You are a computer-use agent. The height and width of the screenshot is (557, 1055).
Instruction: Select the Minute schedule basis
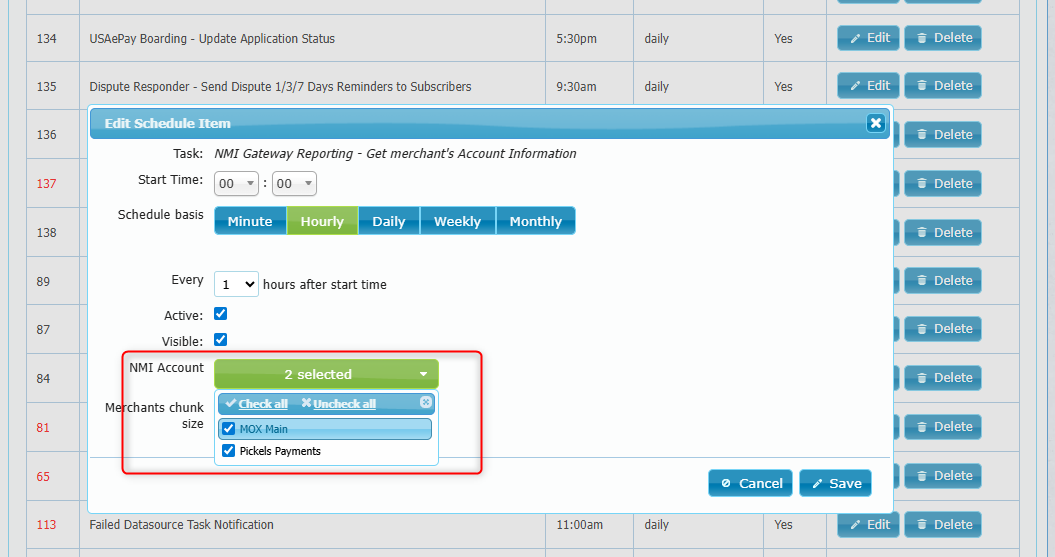click(250, 221)
